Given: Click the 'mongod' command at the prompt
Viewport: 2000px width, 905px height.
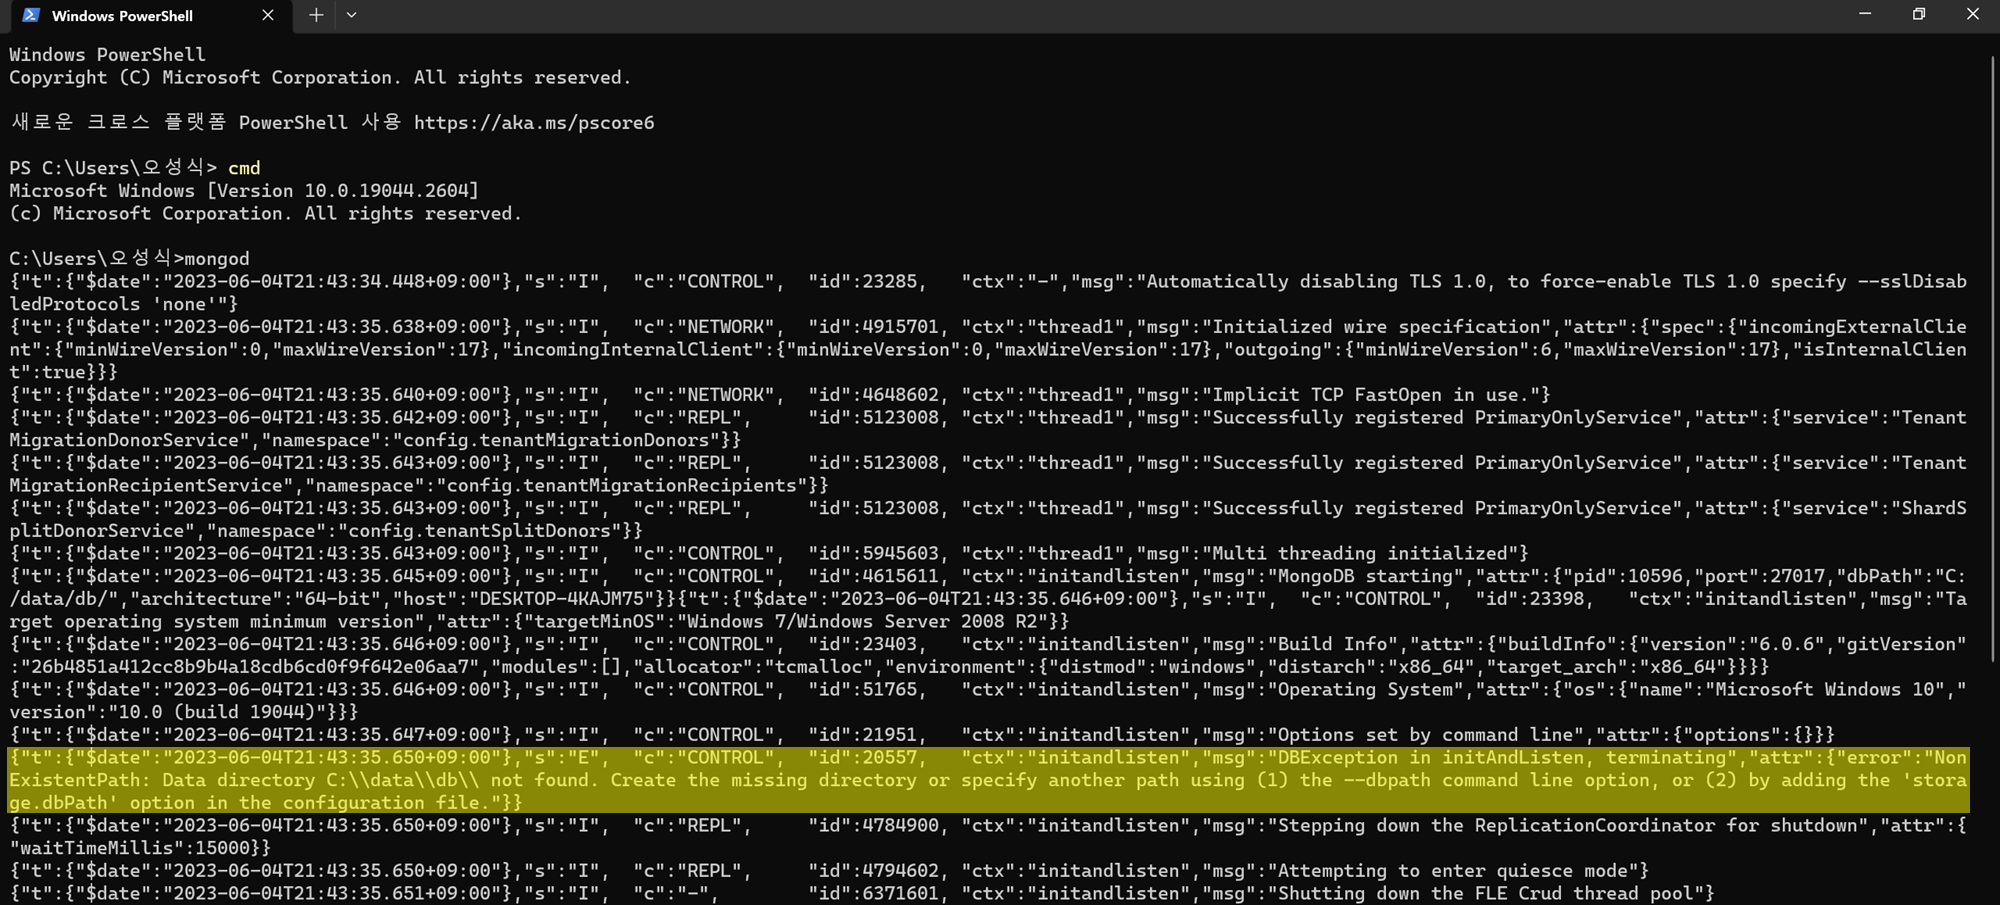Looking at the screenshot, I should [x=217, y=259].
